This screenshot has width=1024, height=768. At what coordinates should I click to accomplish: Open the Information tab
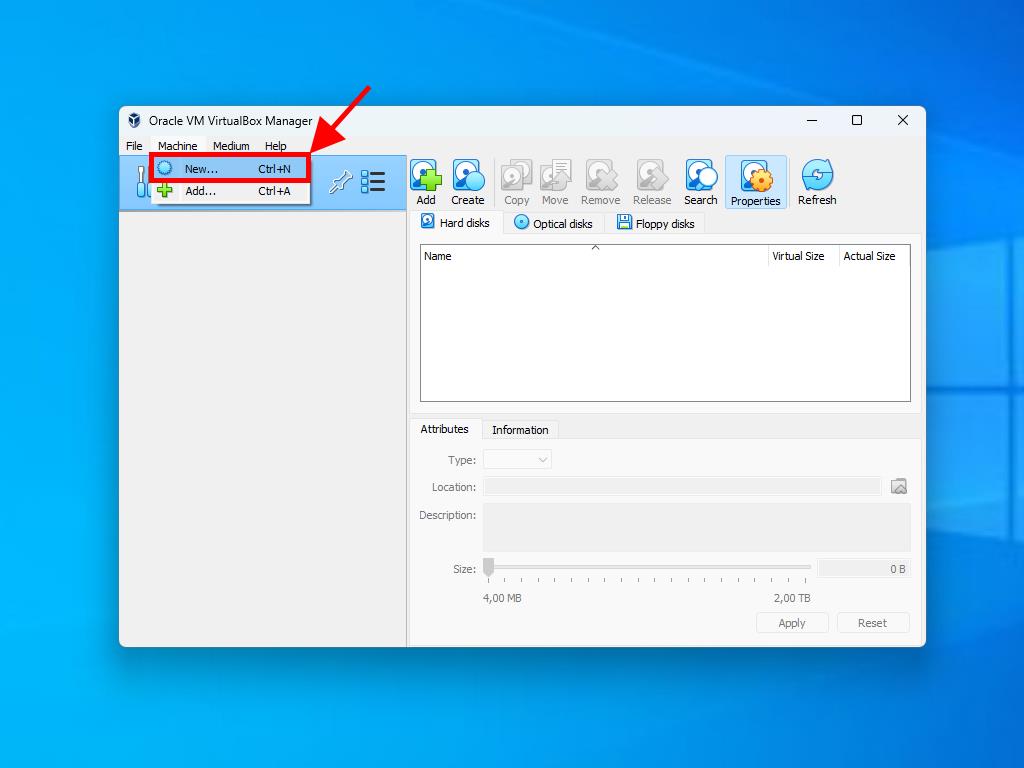[x=520, y=430]
